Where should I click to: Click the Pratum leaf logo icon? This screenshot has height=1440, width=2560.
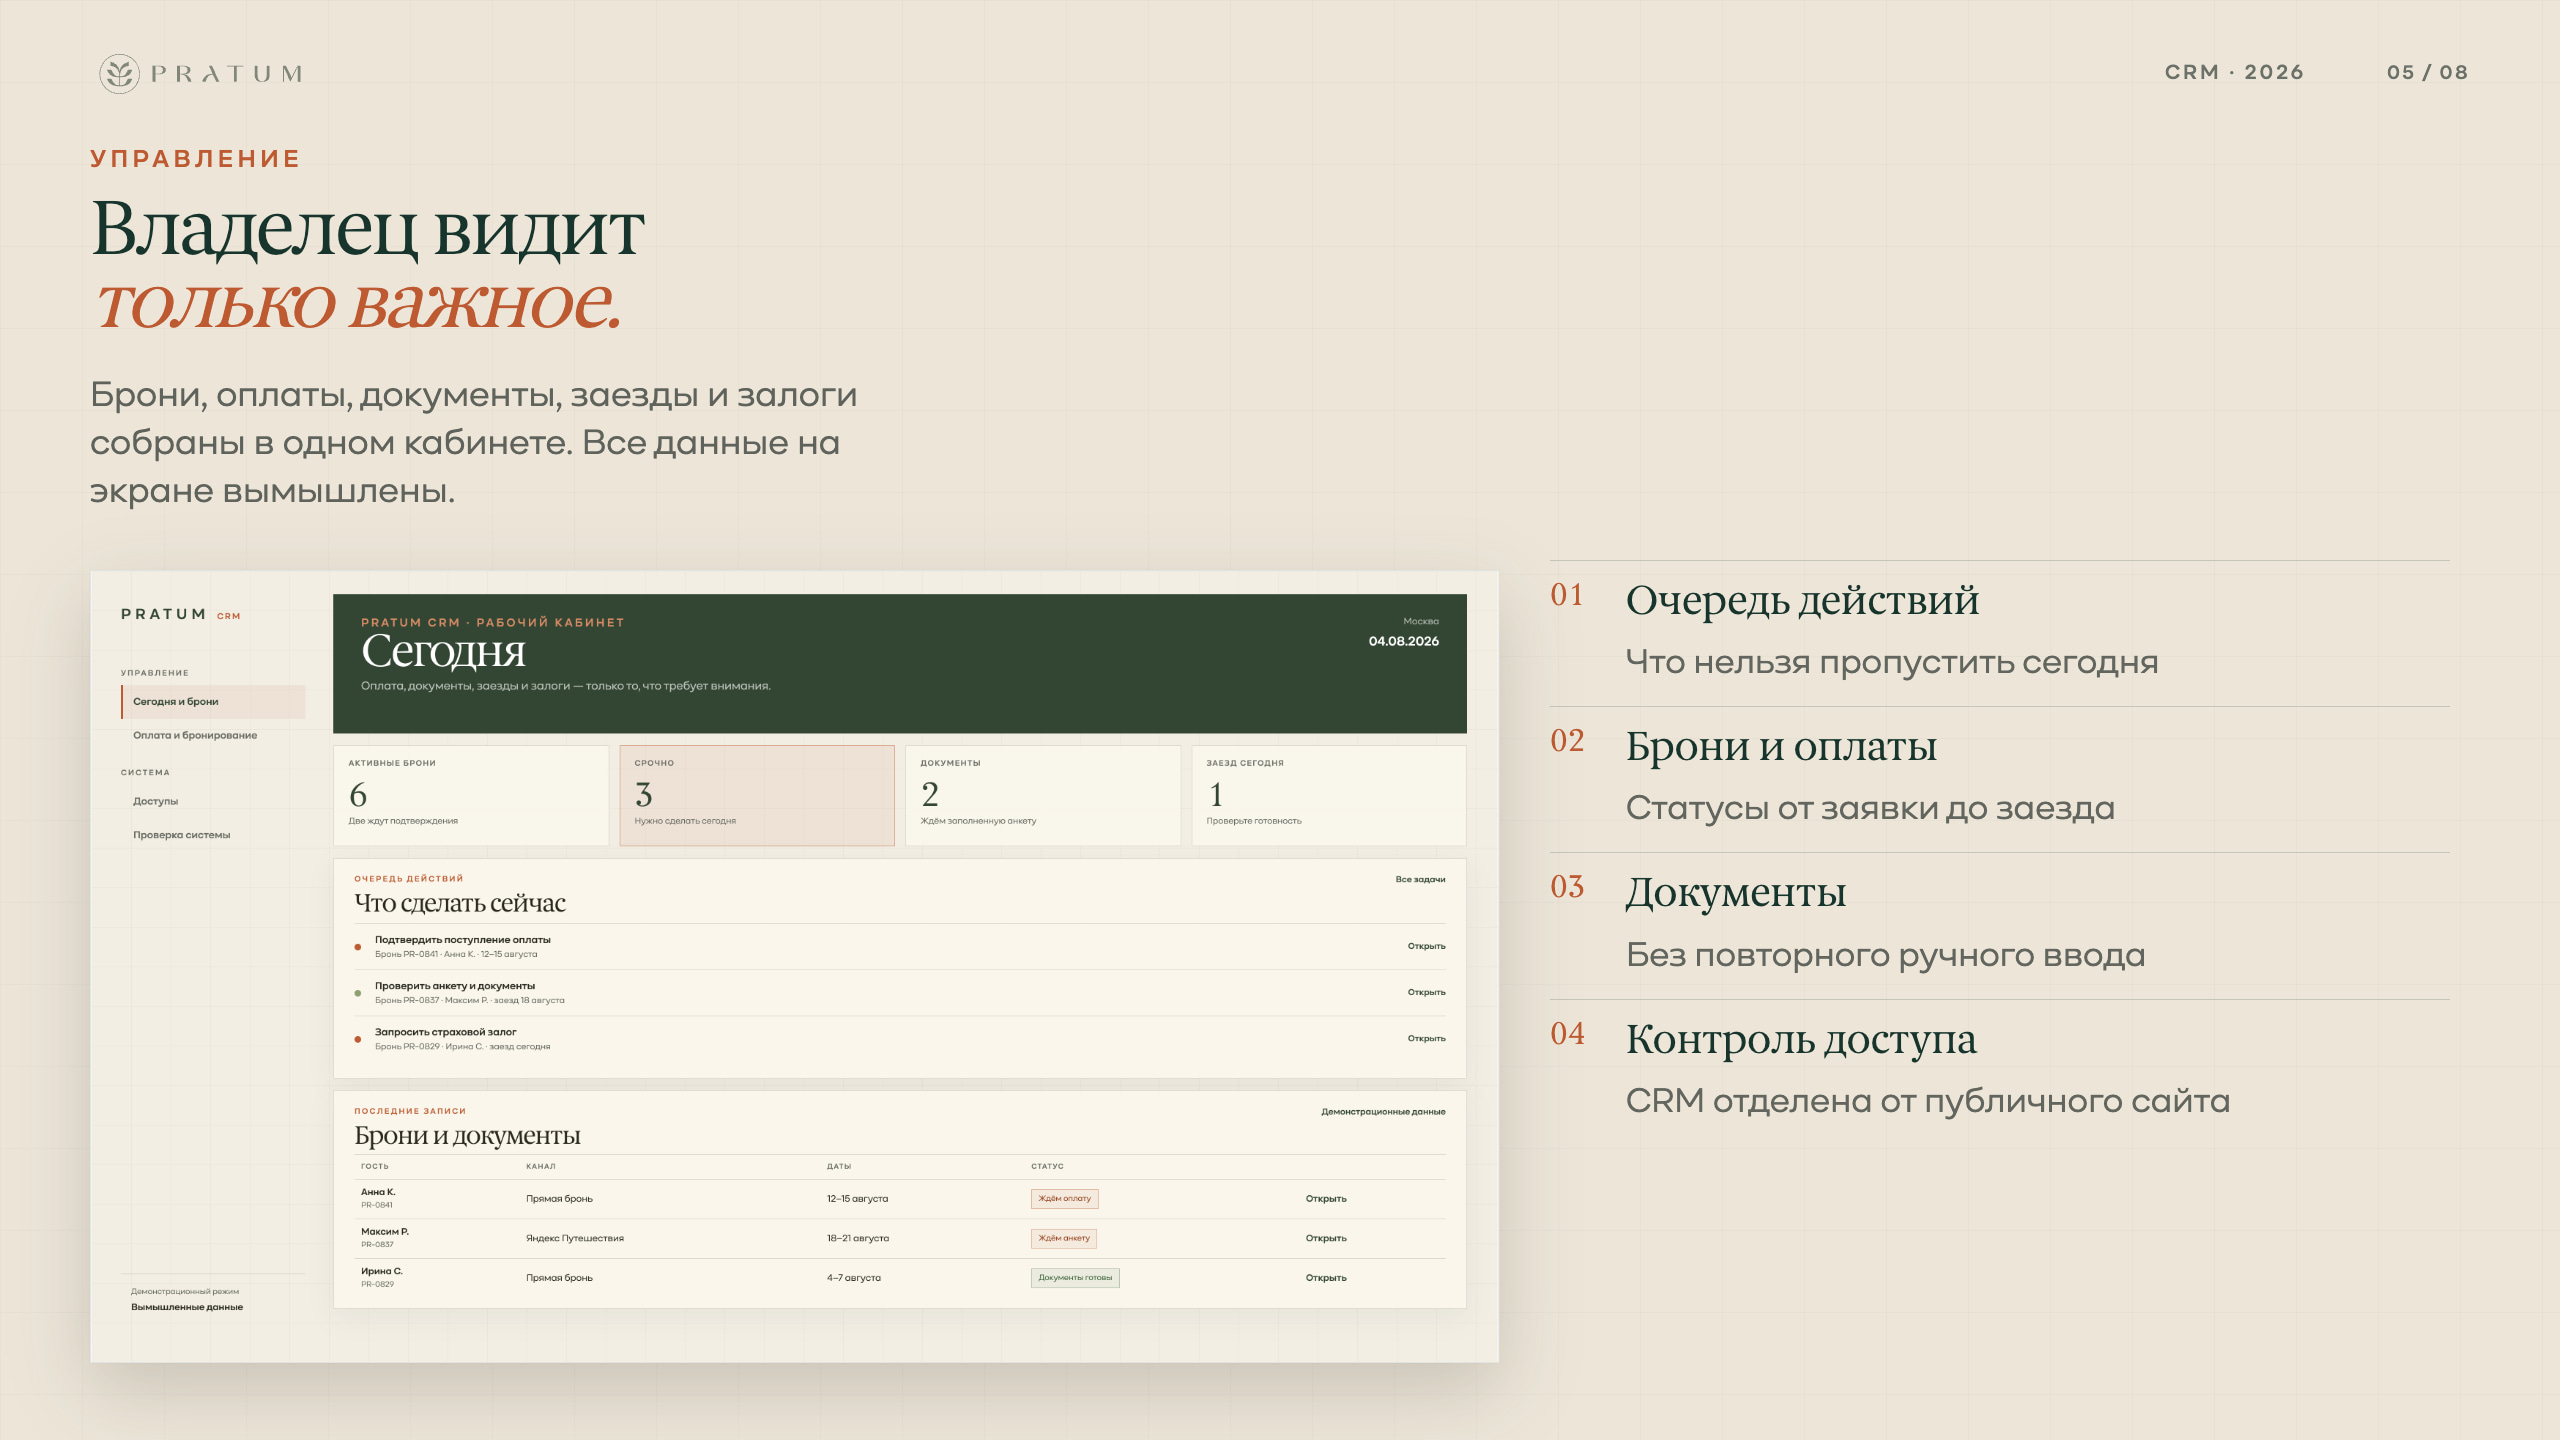point(119,73)
